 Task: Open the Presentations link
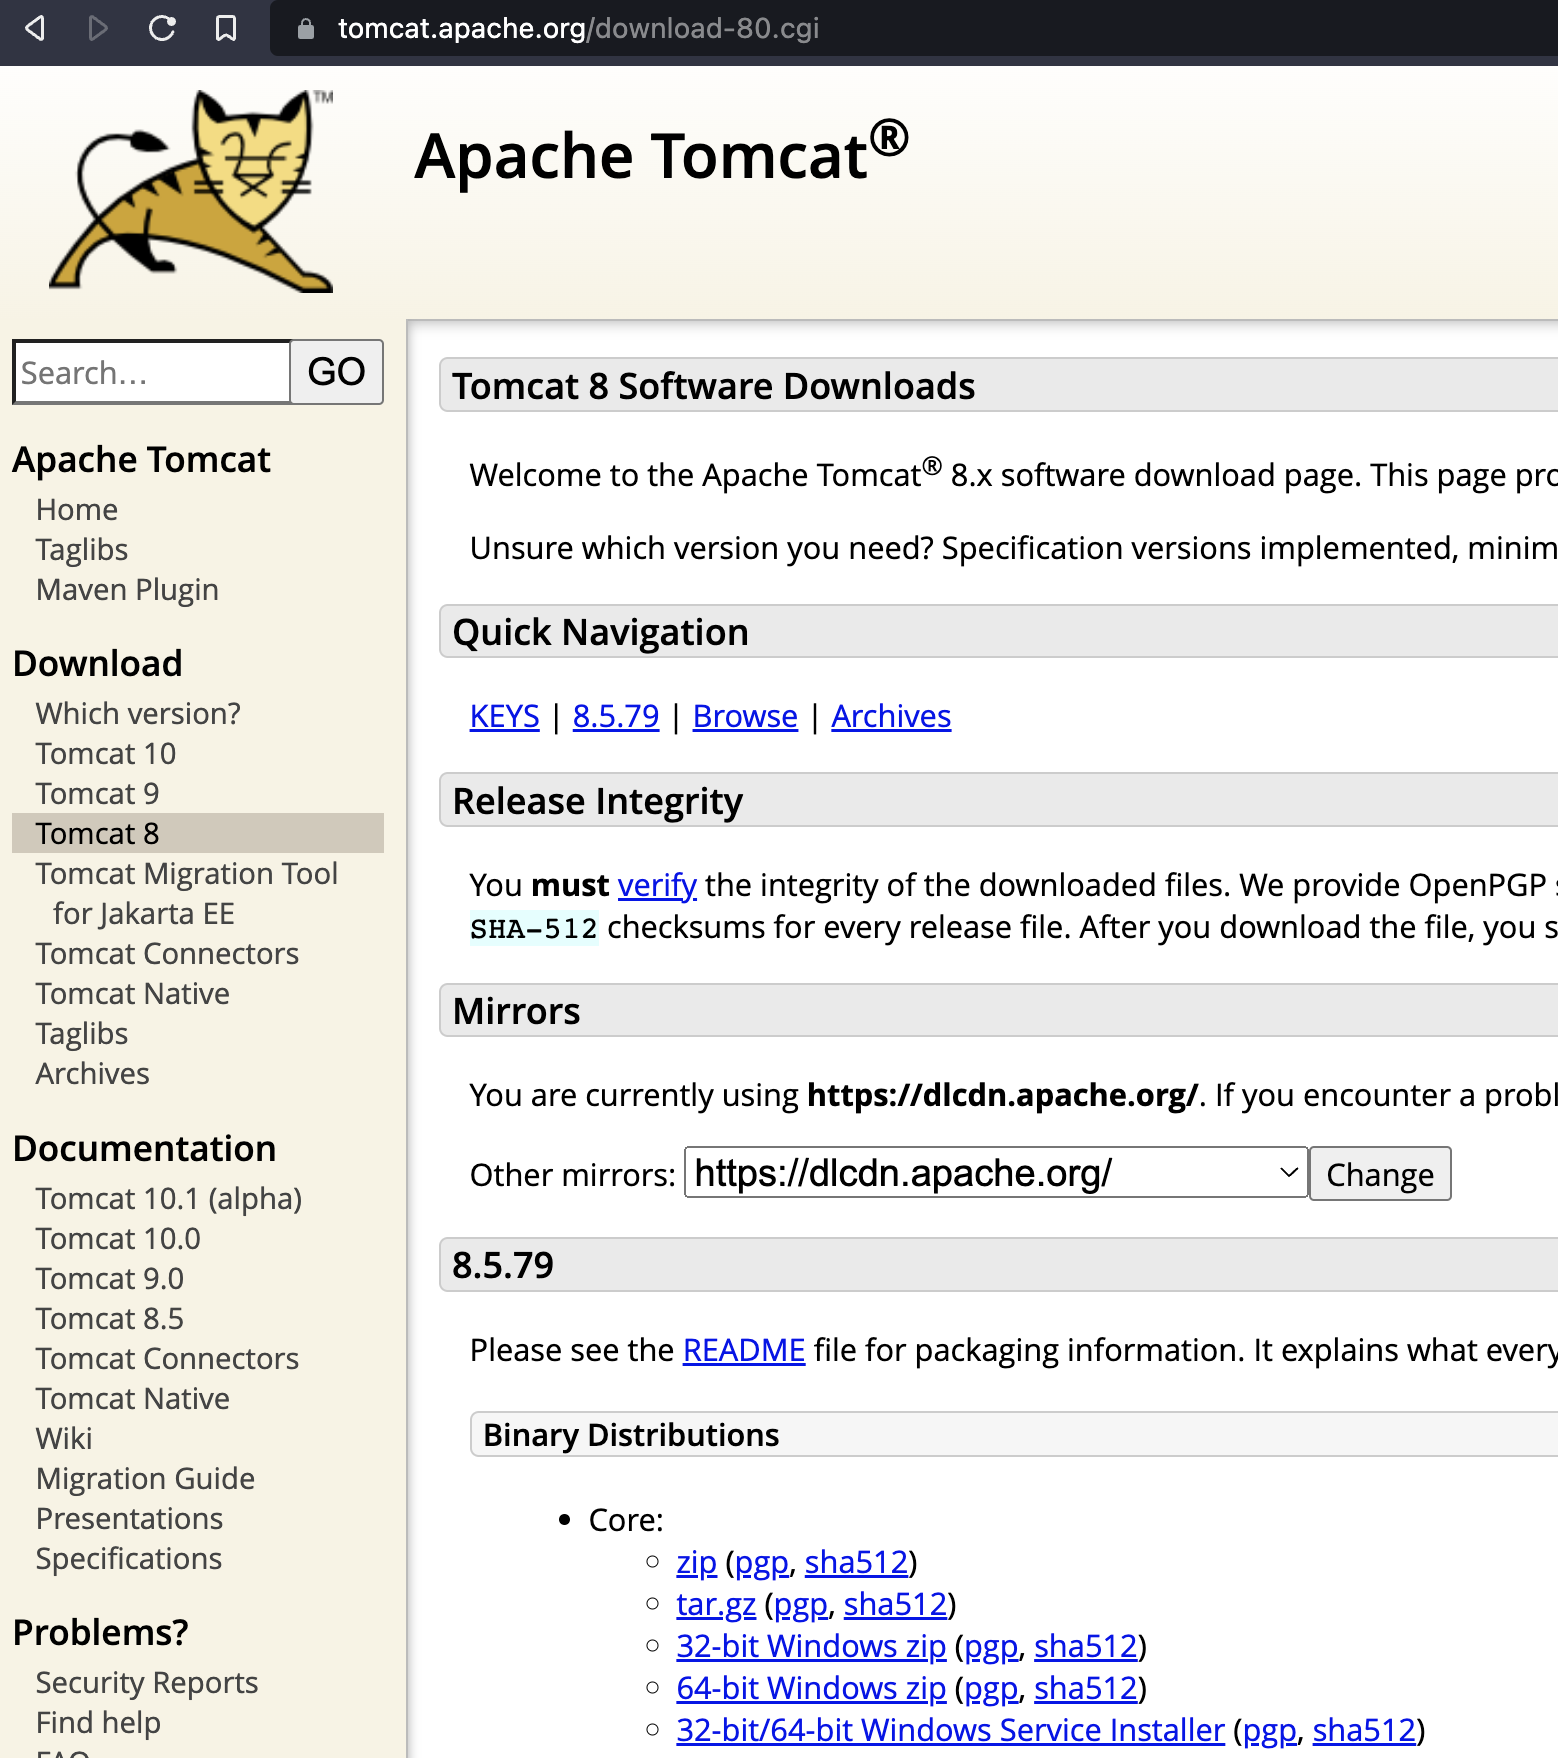(x=129, y=1519)
